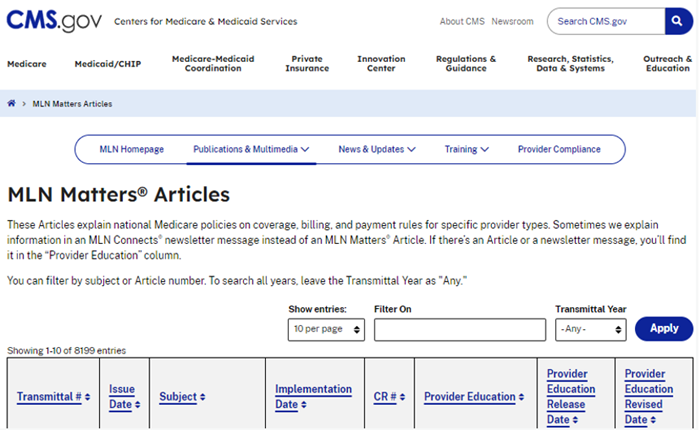The height and width of the screenshot is (430, 700).
Task: Click the Apply button
Action: tap(664, 329)
